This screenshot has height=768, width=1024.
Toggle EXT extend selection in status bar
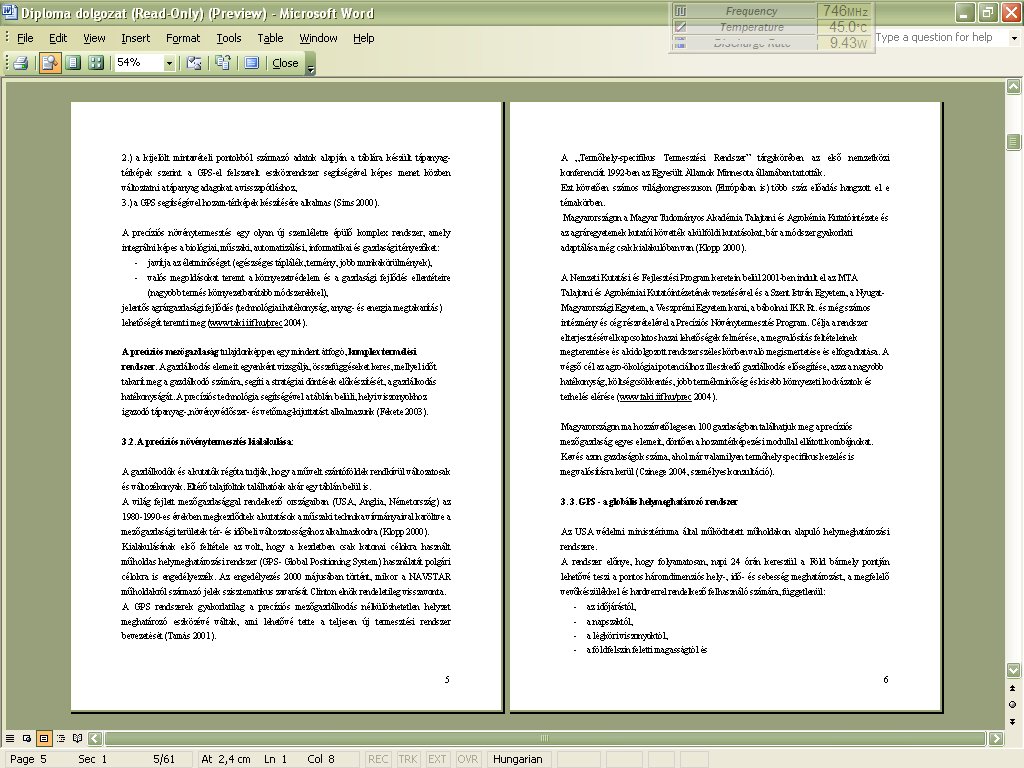click(437, 759)
